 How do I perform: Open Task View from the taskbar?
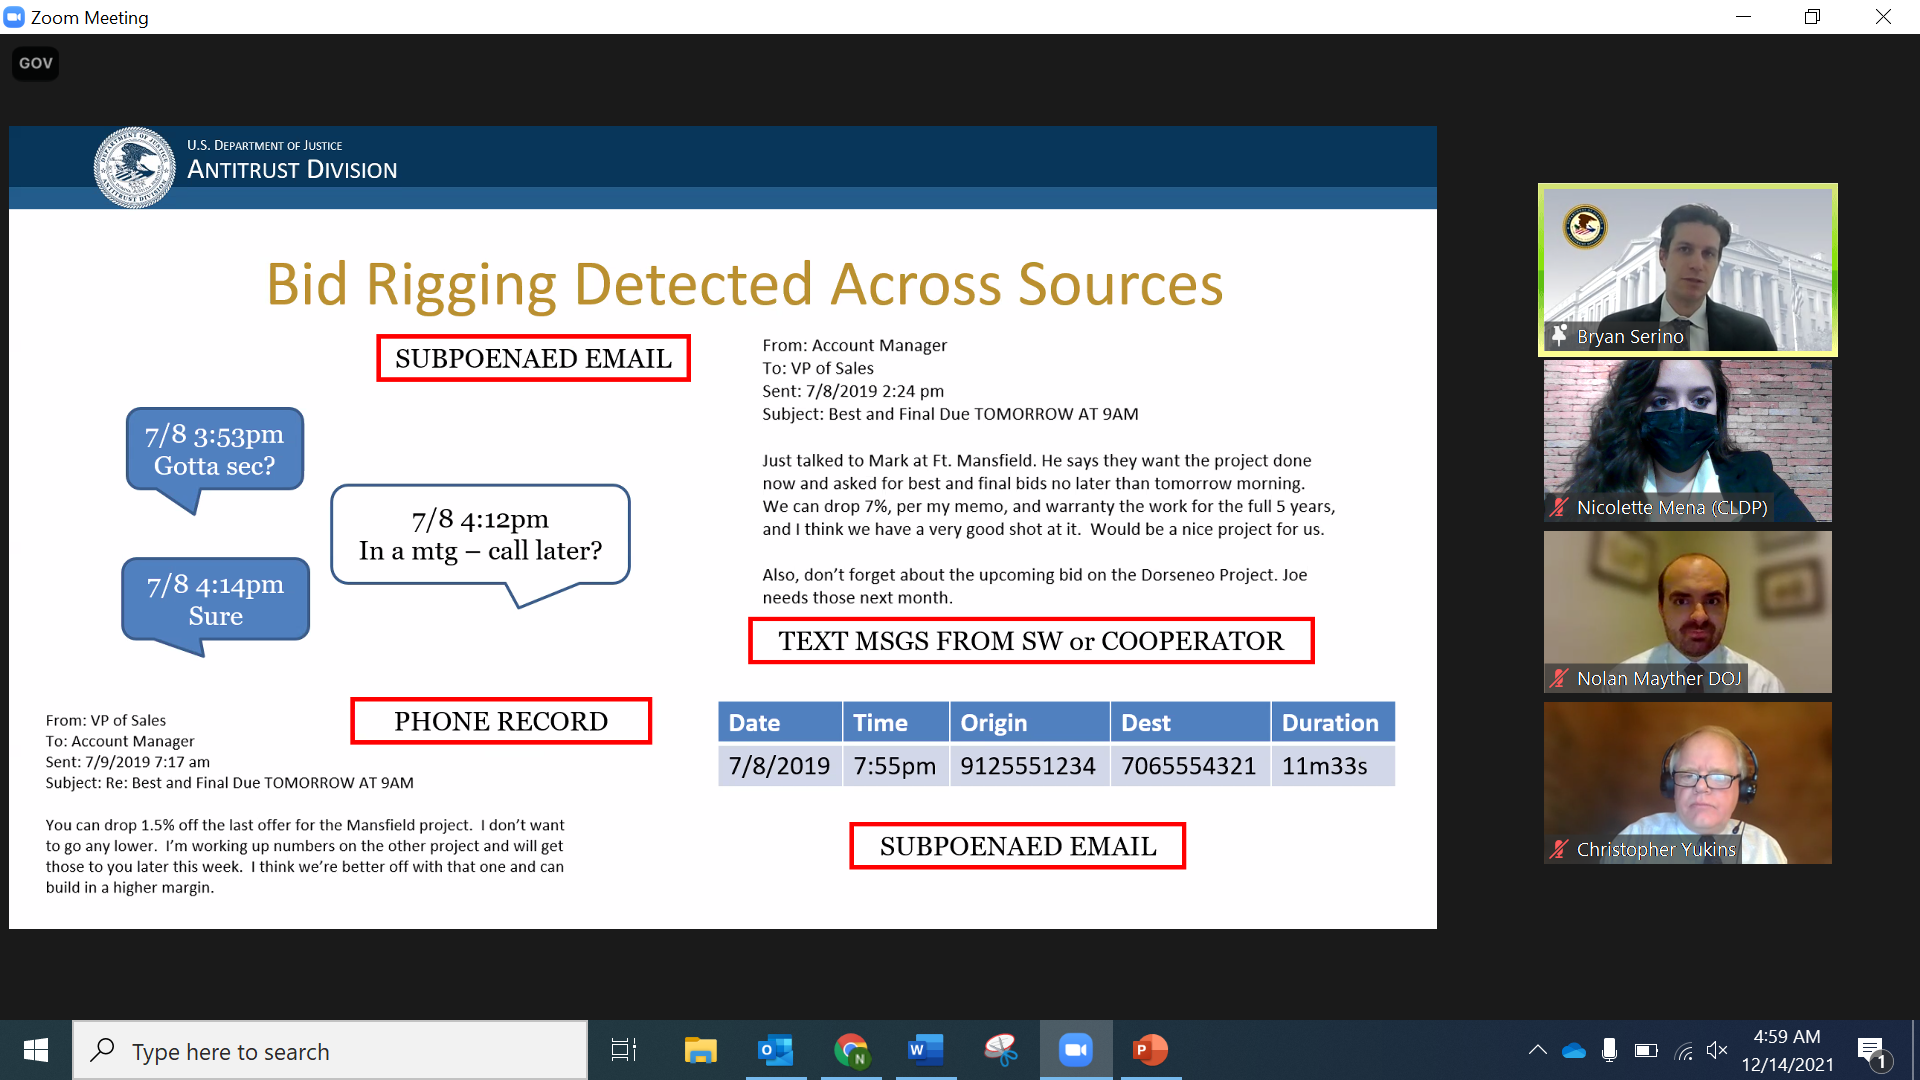[624, 1050]
